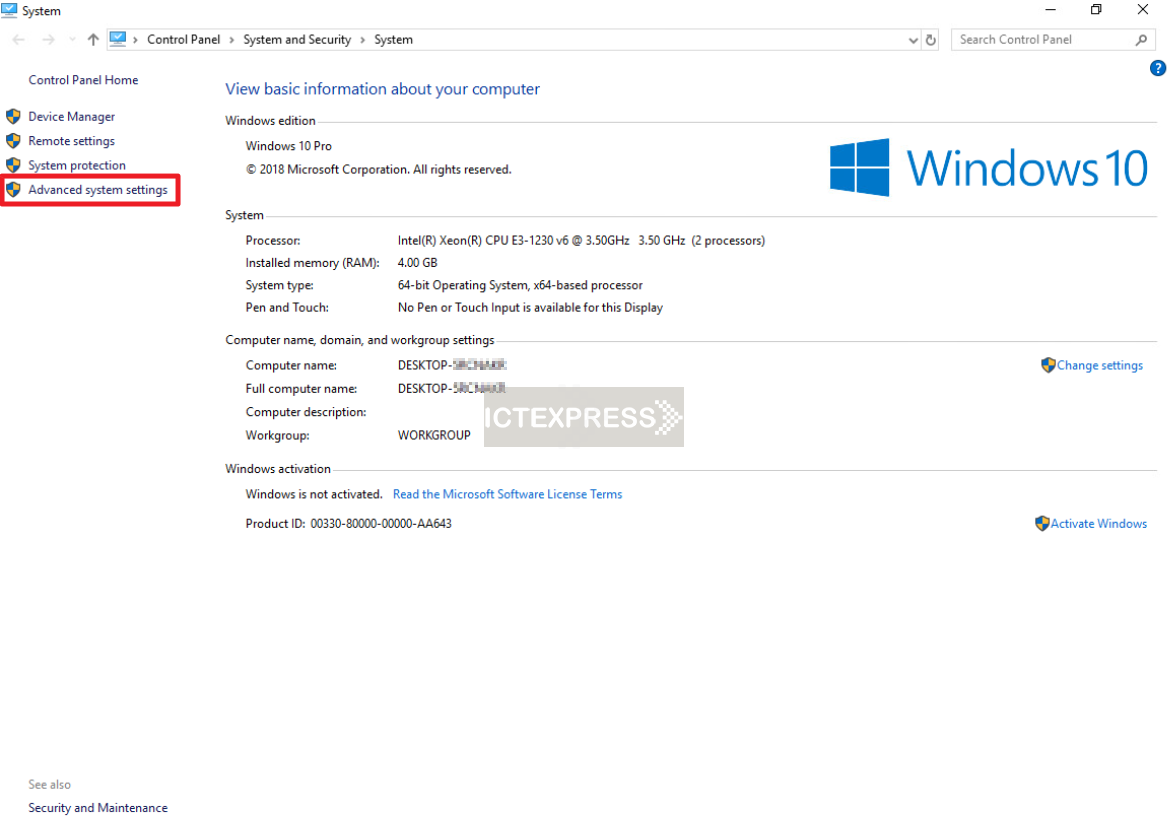Go up one level with Up arrow
Screen dimensions: 1168x834
(93, 40)
